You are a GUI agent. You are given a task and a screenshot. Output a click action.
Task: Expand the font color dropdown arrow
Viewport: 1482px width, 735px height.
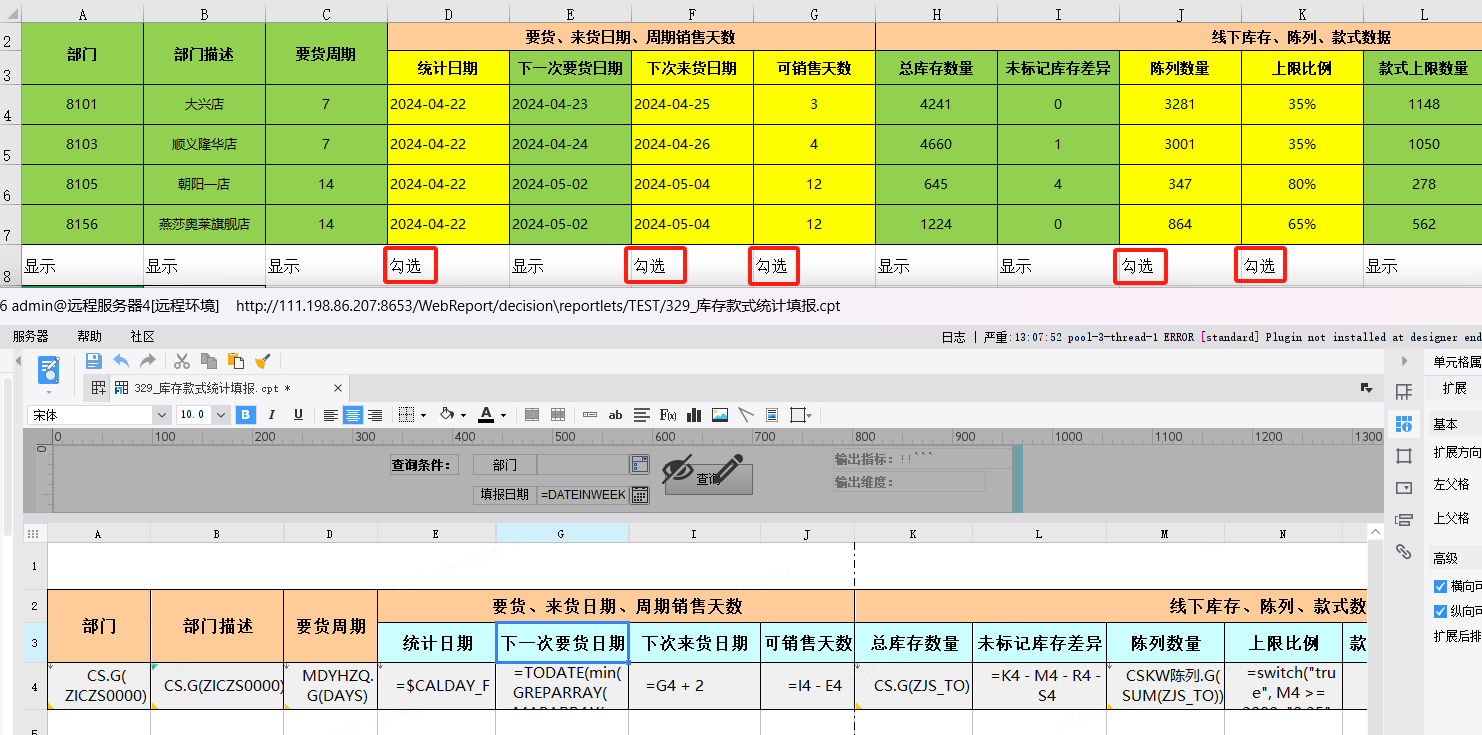click(x=504, y=415)
